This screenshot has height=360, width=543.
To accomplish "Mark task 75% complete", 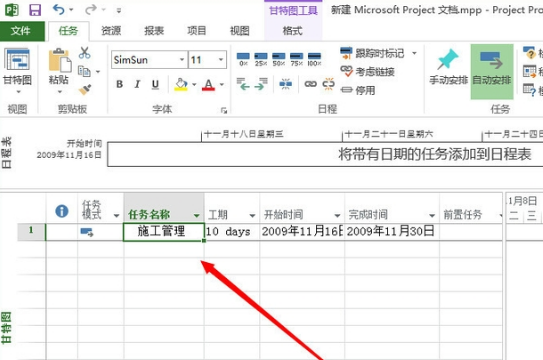I will (x=296, y=59).
